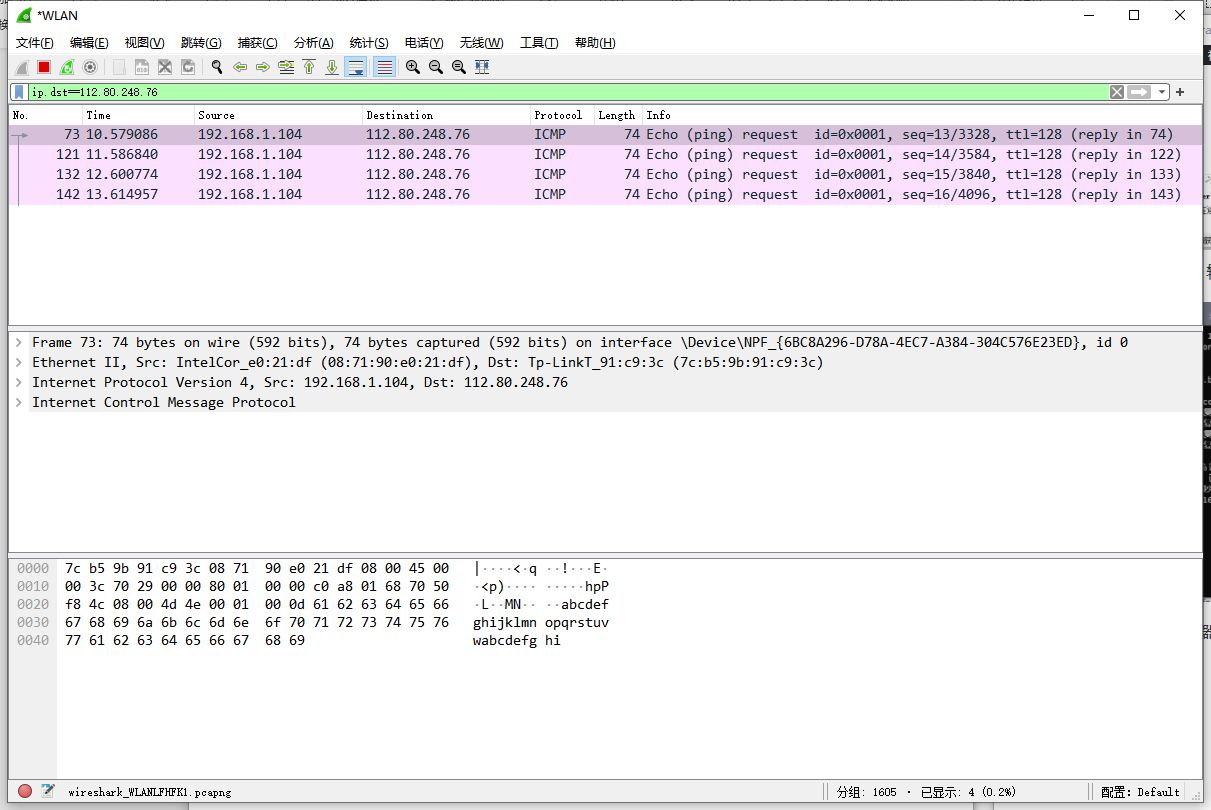Screen dimensions: 1211x810
Task: Sort by the Protocol column header
Action: [x=562, y=115]
